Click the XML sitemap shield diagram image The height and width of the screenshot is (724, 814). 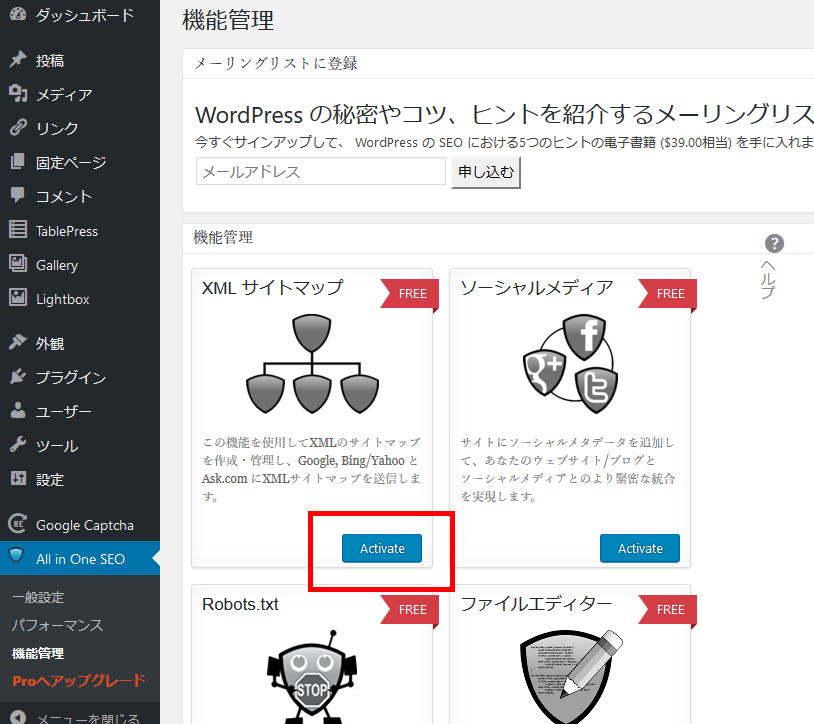tap(312, 364)
